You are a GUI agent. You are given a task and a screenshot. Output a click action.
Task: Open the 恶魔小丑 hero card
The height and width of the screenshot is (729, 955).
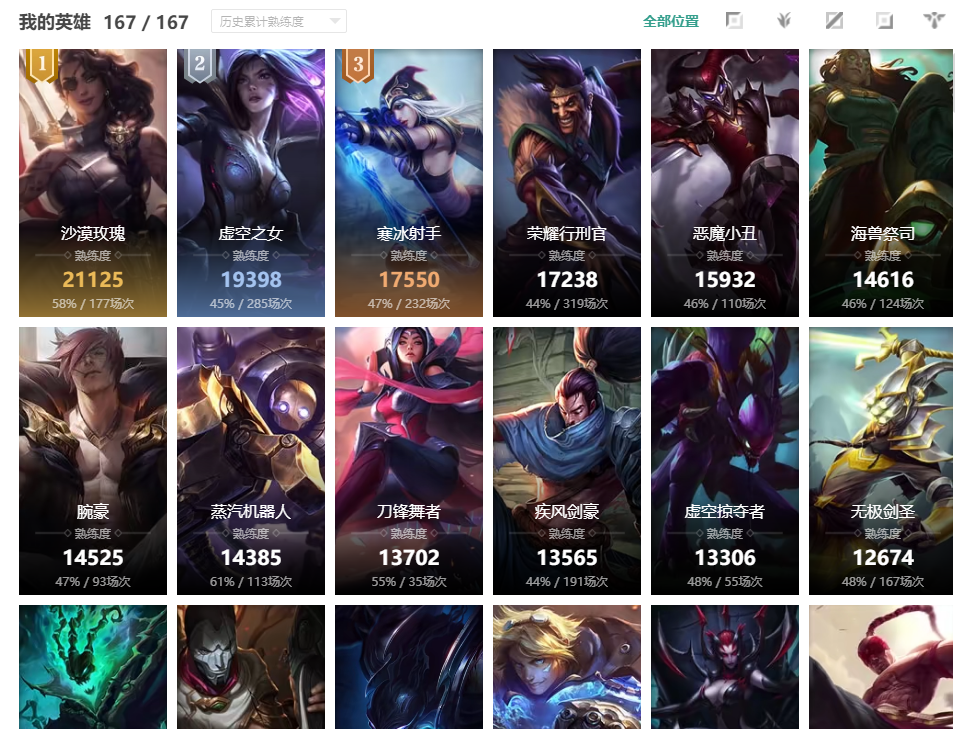[725, 183]
